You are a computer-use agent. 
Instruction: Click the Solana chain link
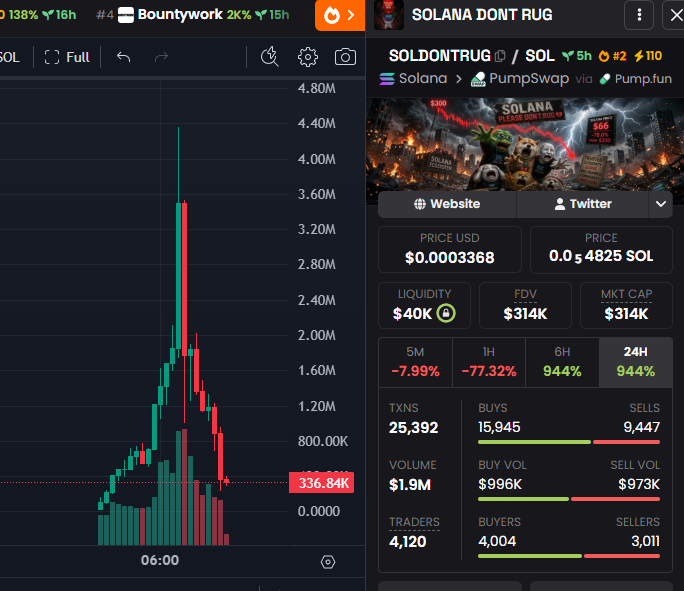coord(414,79)
